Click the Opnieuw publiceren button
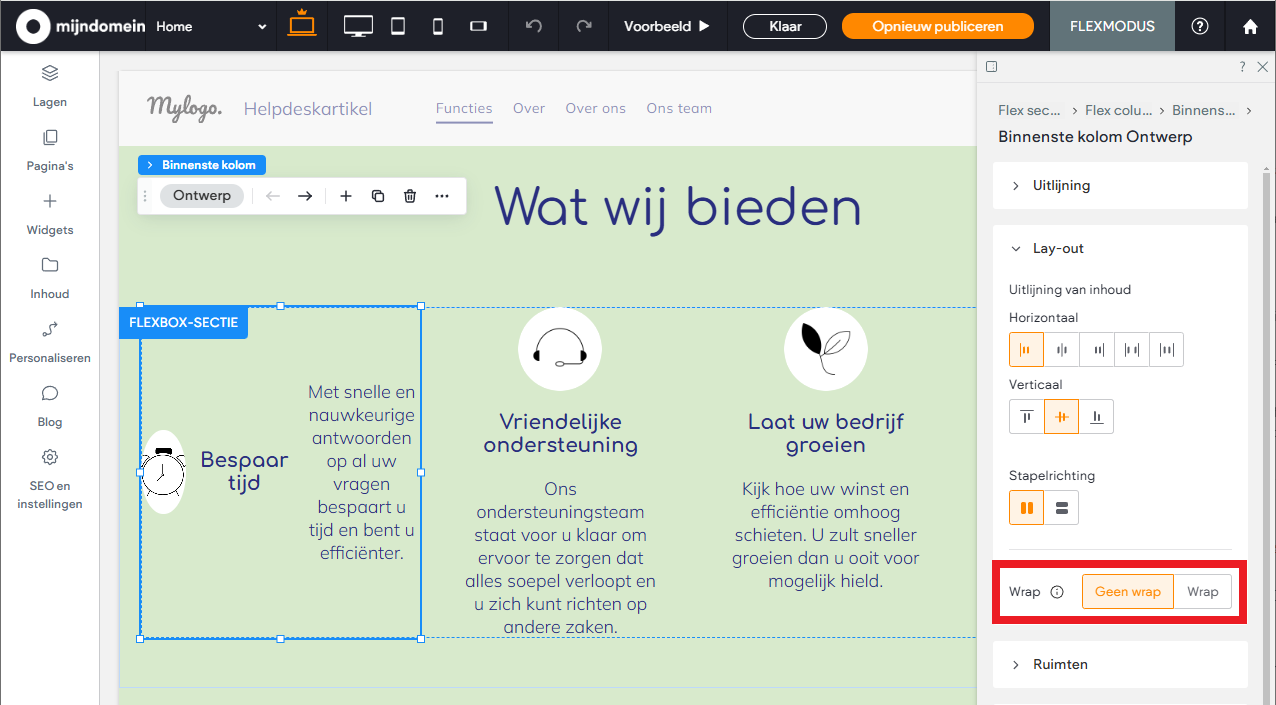The height and width of the screenshot is (705, 1276). coord(937,26)
